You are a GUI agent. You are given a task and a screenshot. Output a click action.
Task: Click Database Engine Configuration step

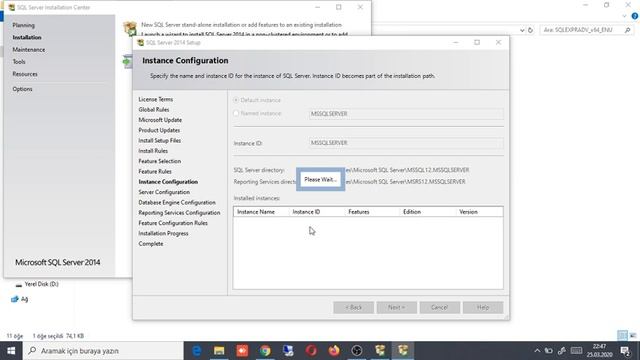tap(177, 202)
